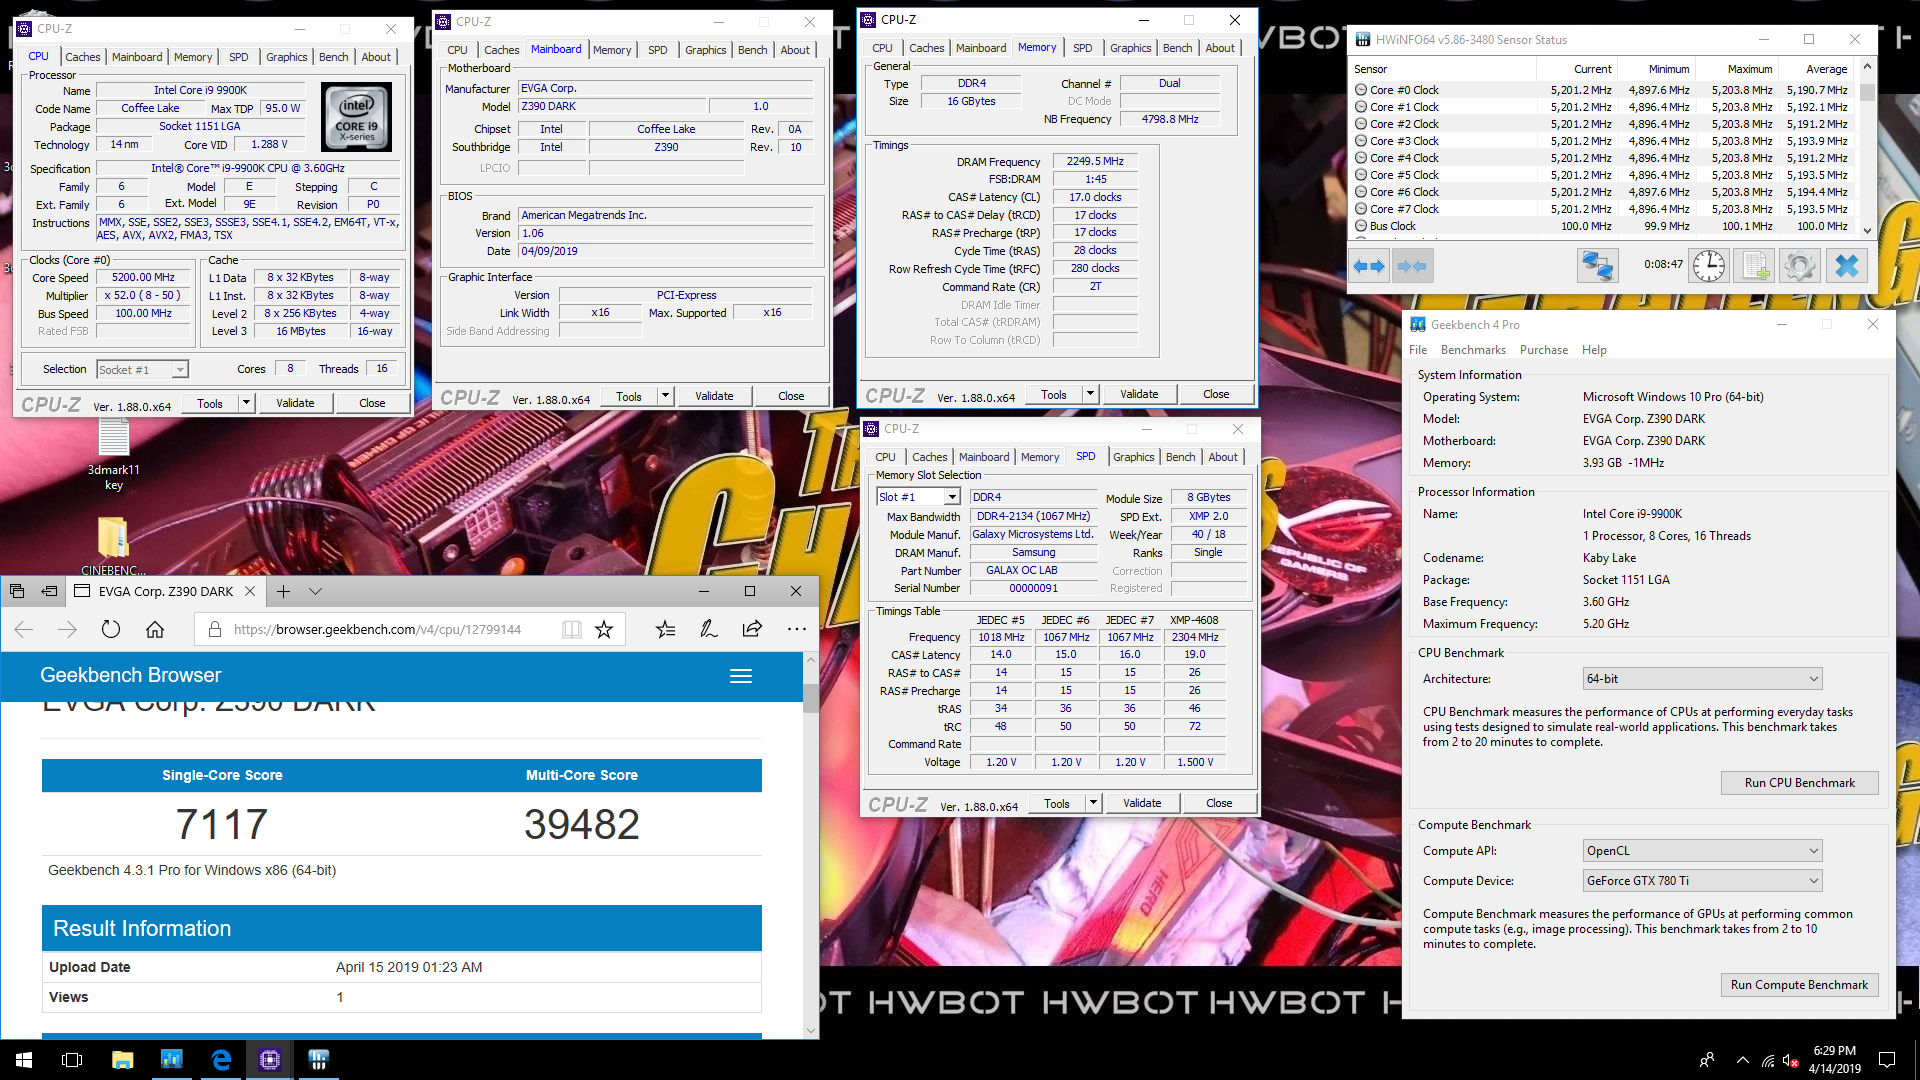1920x1080 pixels.
Task: Expand Tools arrow in CPU-Z CPU window
Action: 246,403
